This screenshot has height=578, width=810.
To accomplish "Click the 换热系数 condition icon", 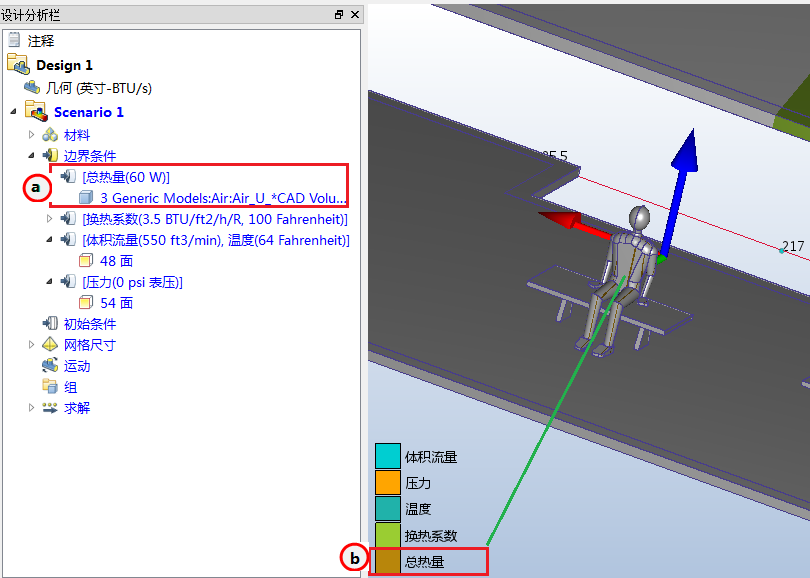I will pyautogui.click(x=68, y=218).
